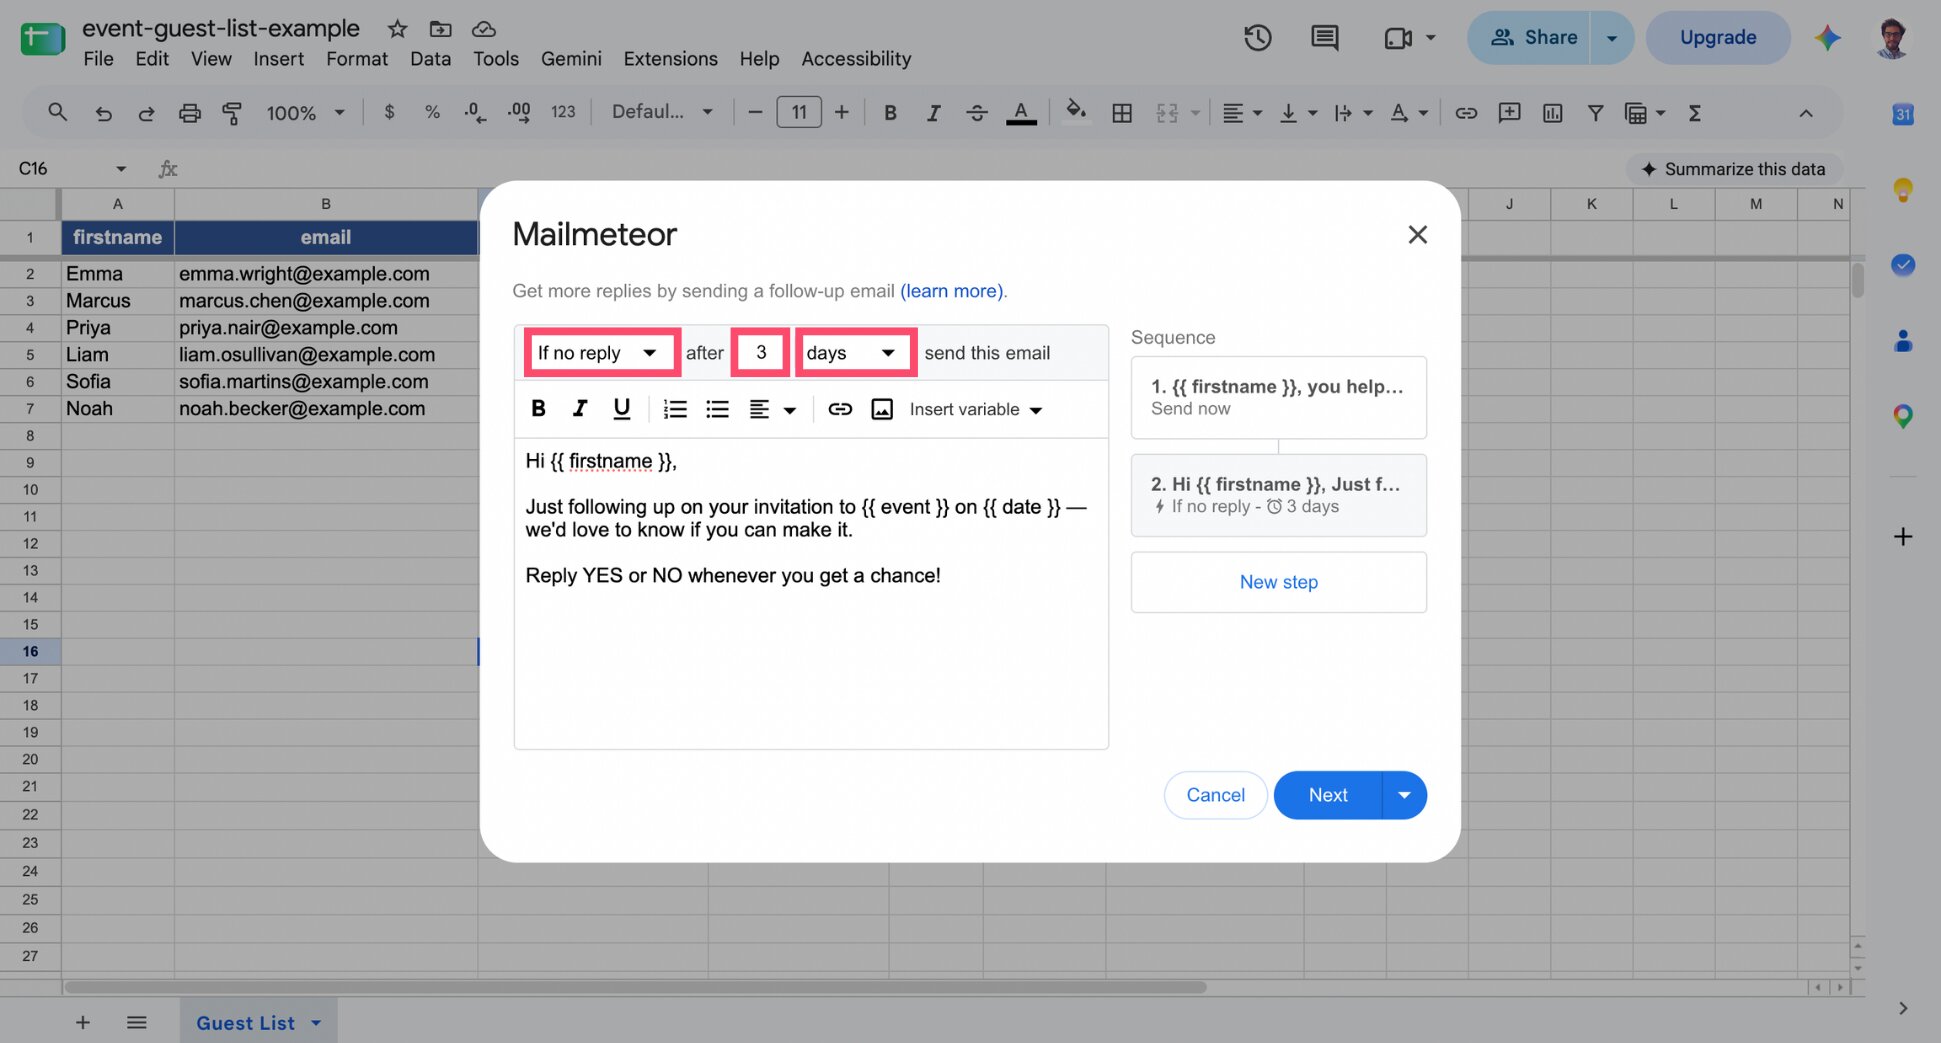Open text color picker in toolbar

(x=1020, y=113)
